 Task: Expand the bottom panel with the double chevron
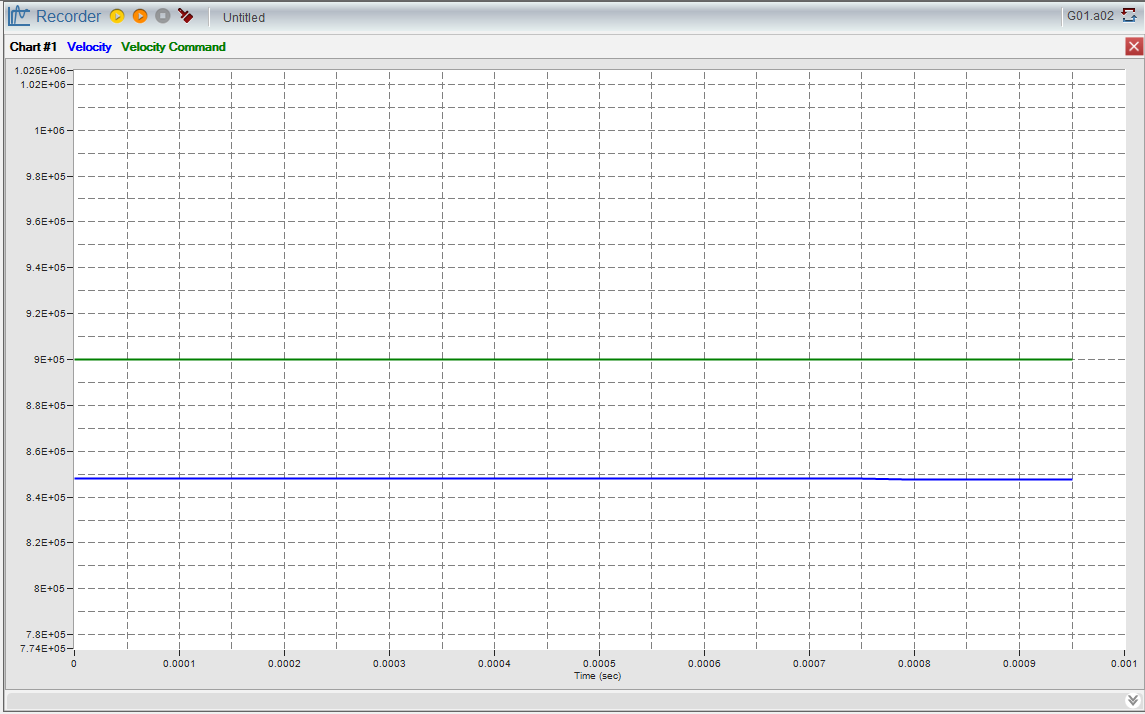click(1132, 700)
